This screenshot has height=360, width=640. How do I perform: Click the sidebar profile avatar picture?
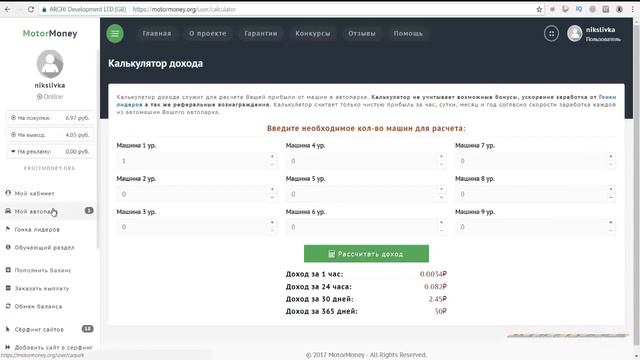pos(50,64)
